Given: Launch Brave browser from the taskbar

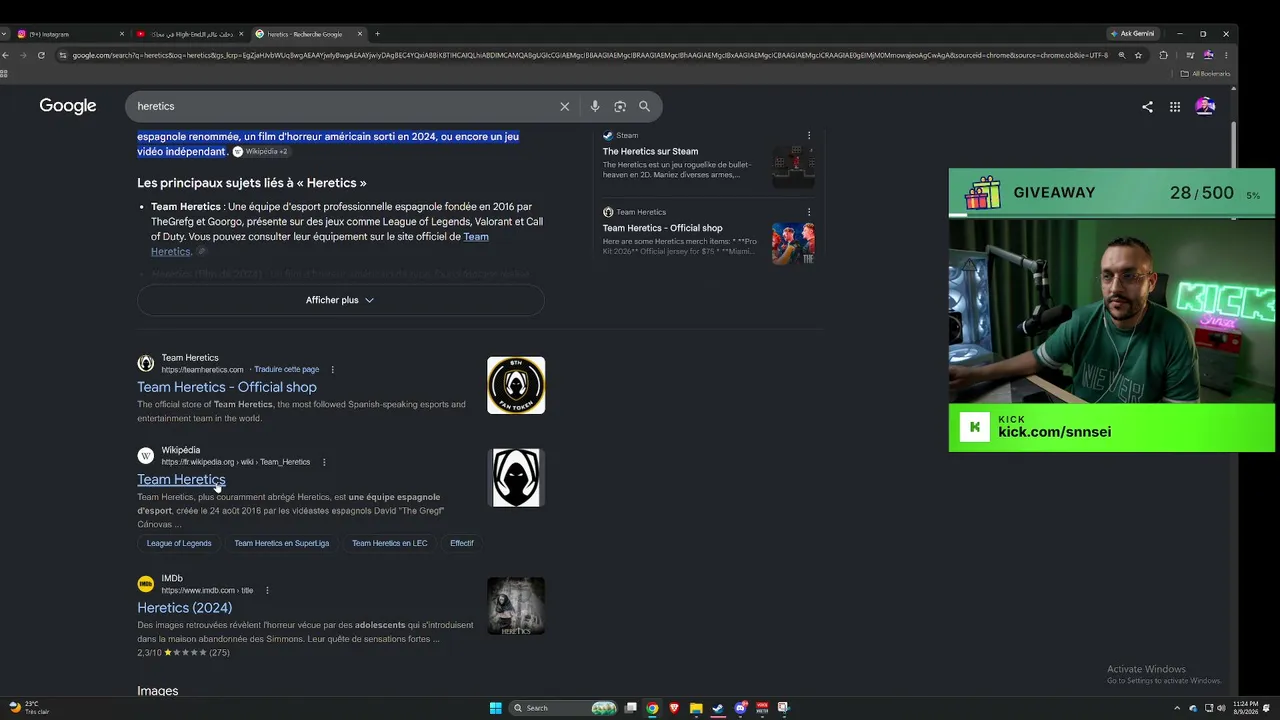Looking at the screenshot, I should point(674,708).
